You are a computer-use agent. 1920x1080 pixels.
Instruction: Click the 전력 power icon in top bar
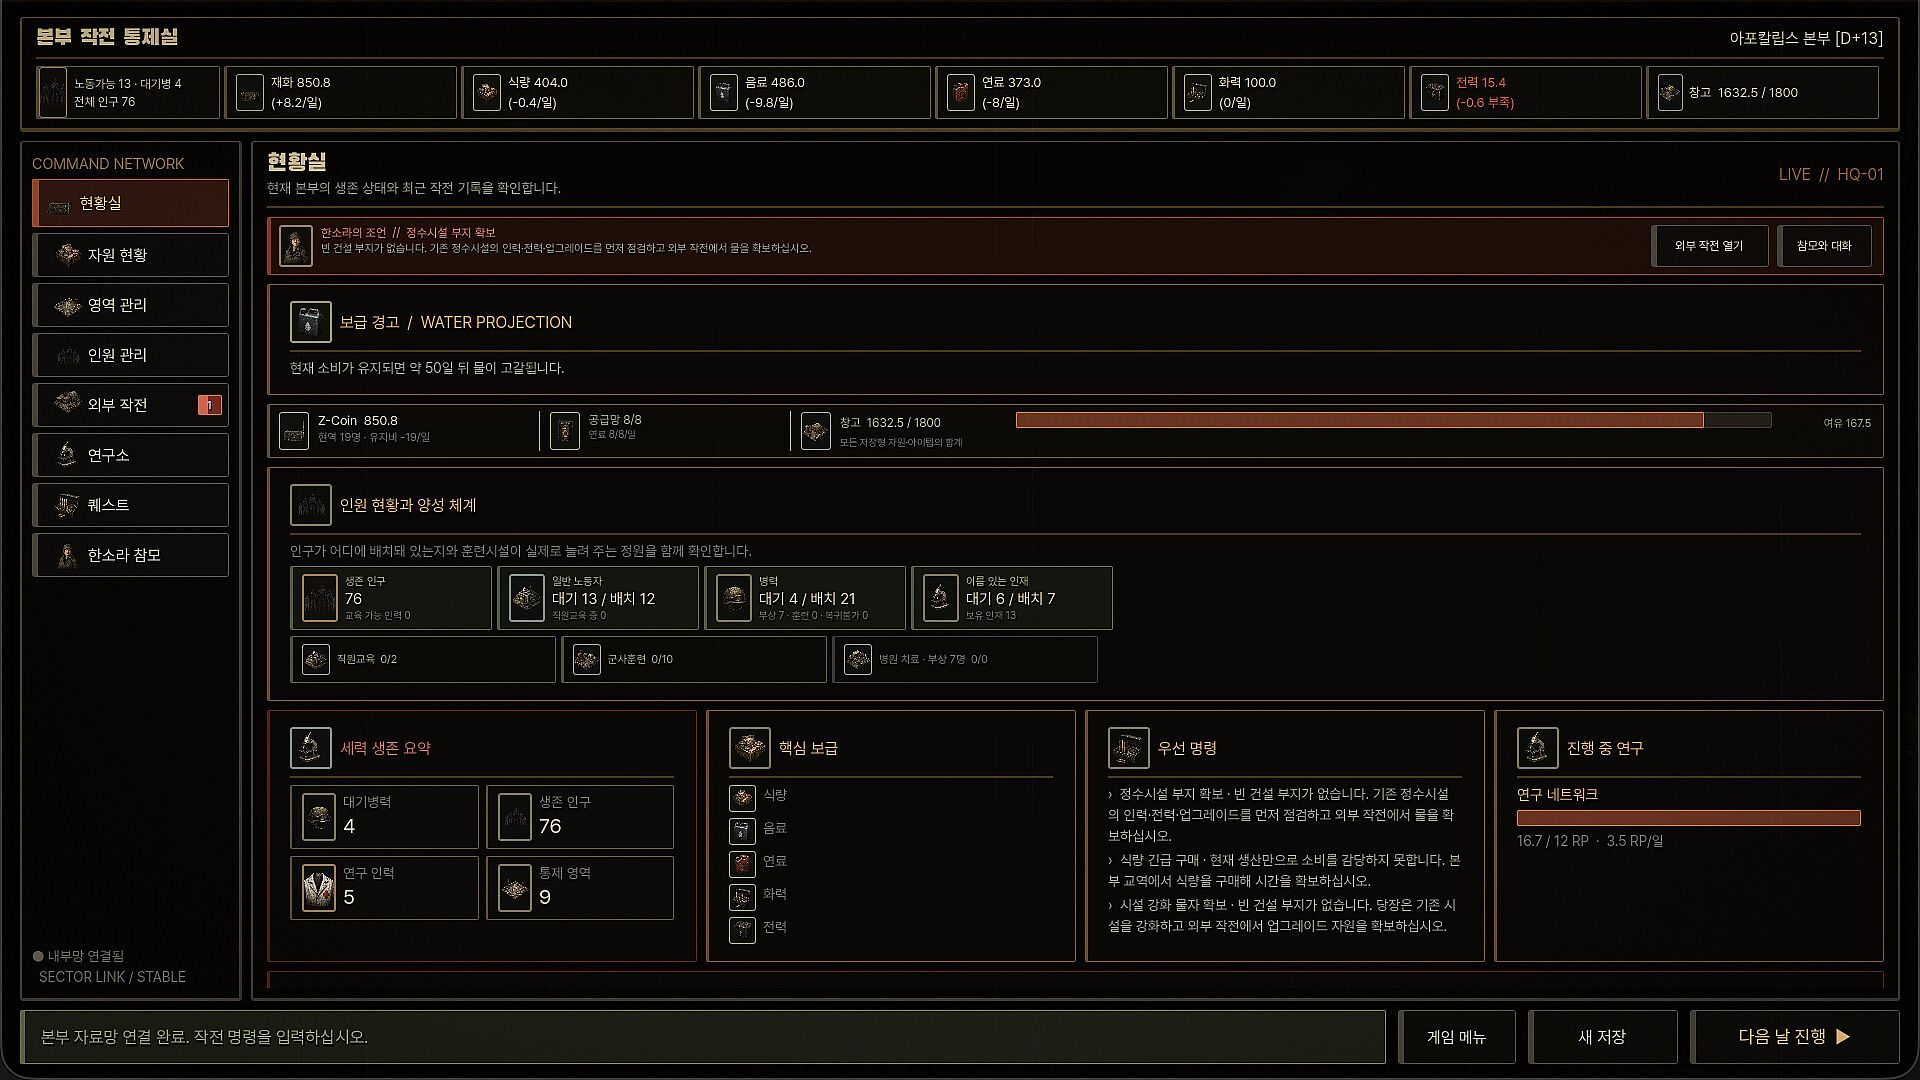(1434, 93)
